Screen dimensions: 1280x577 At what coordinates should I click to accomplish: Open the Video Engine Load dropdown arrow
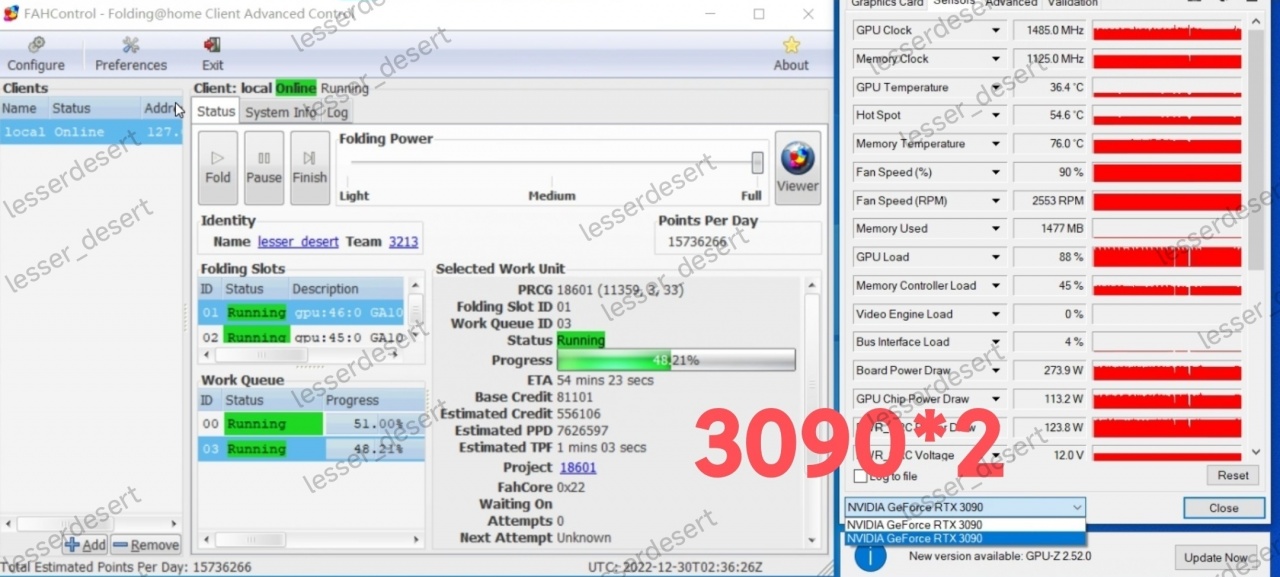click(x=996, y=314)
